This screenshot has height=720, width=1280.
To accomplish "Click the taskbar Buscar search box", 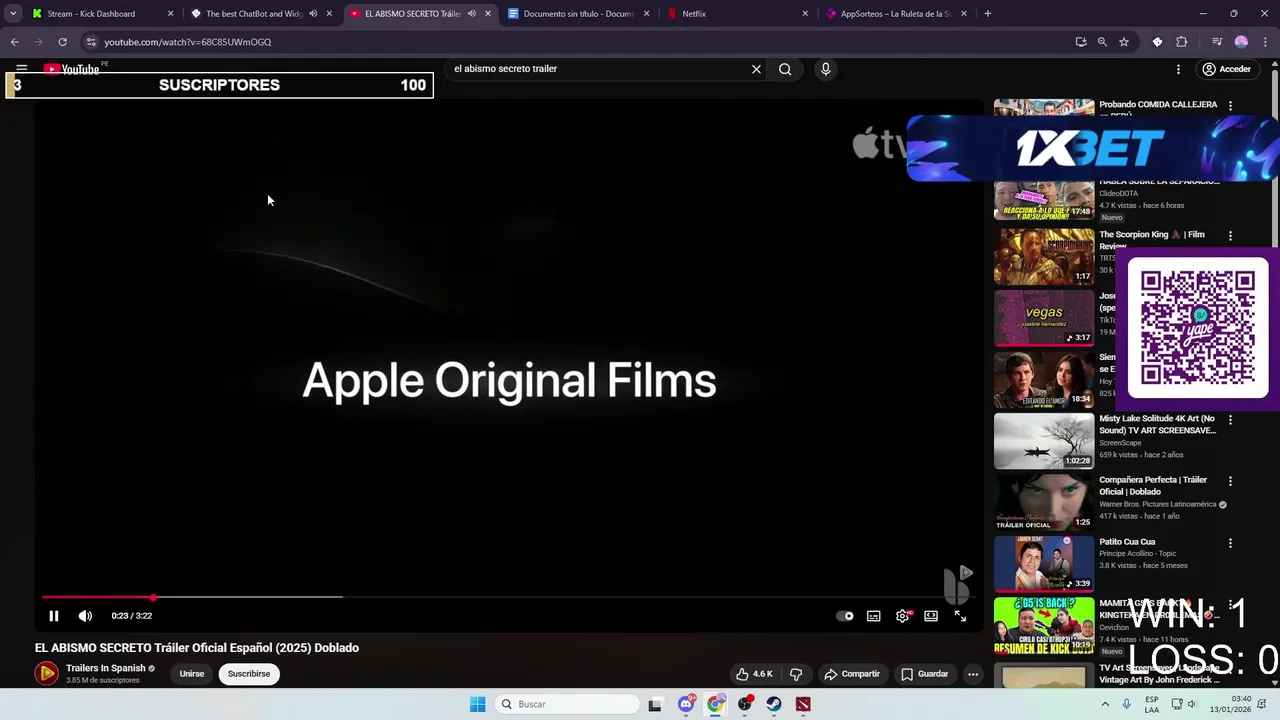I will [x=568, y=704].
